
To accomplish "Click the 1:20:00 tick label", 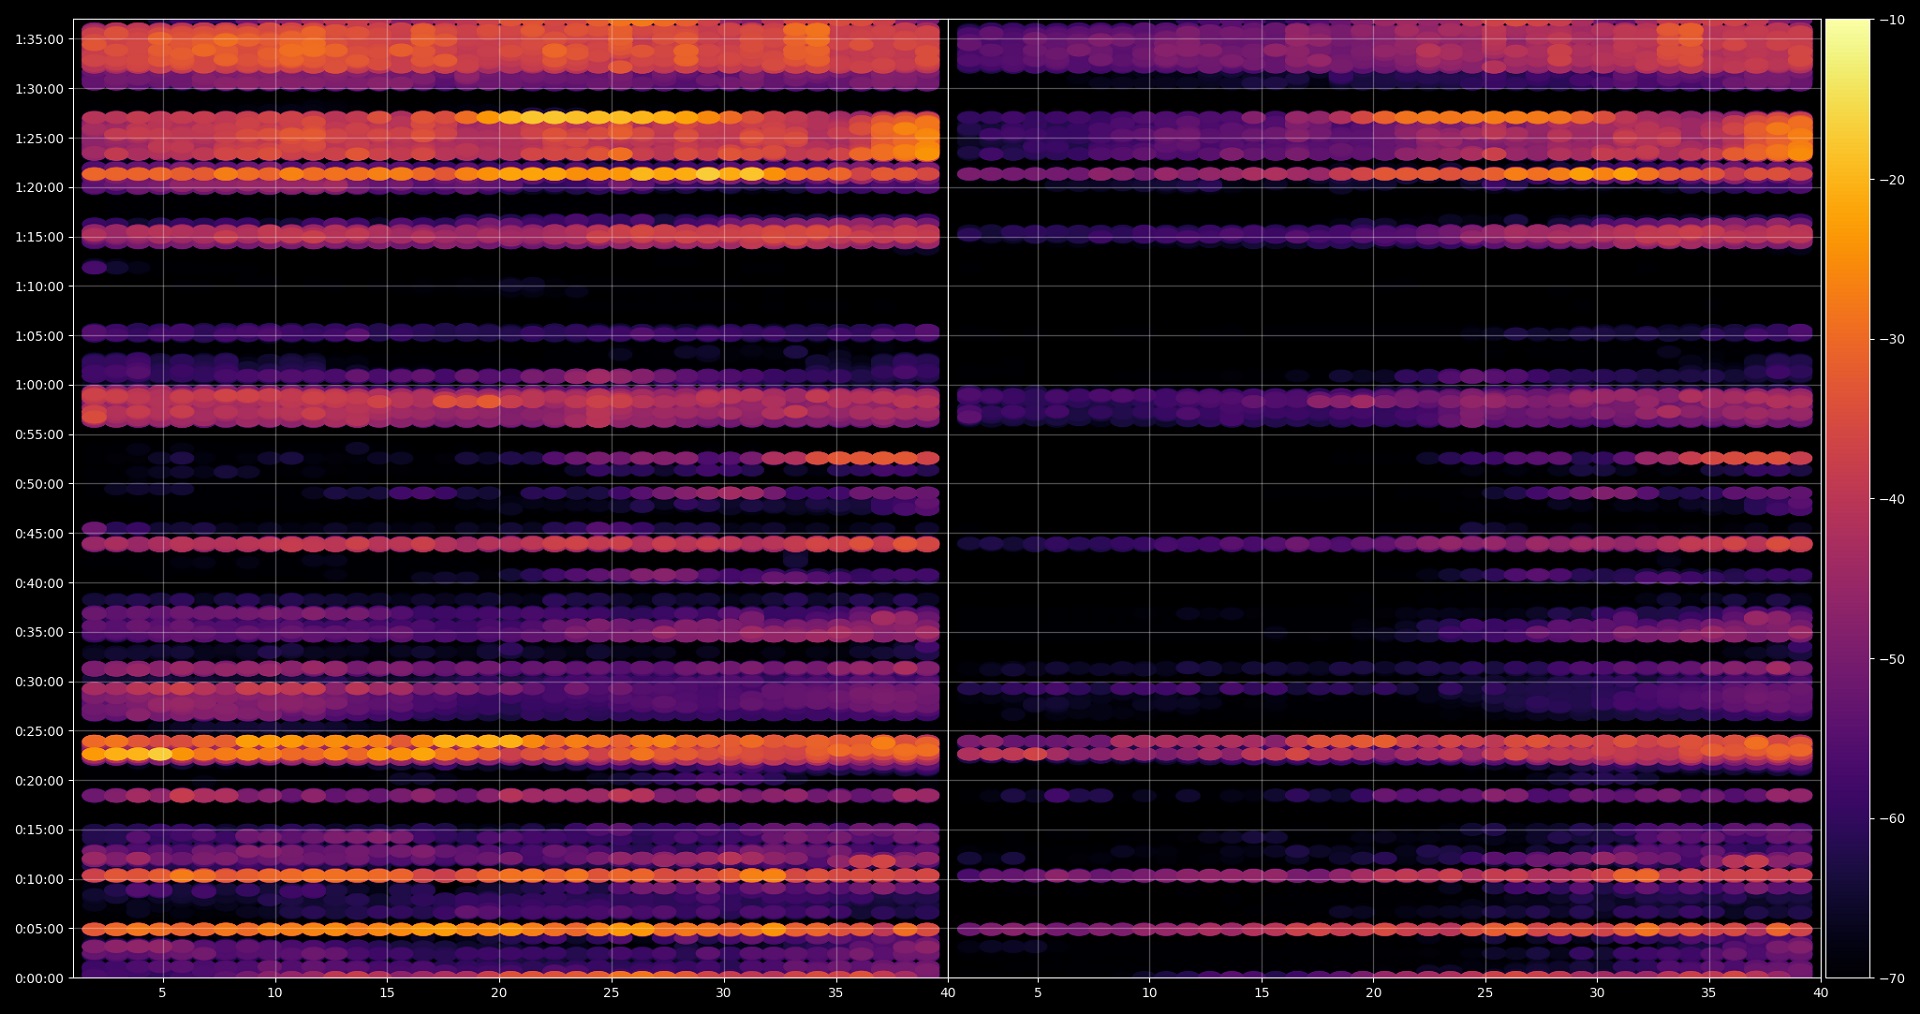I will coord(39,187).
